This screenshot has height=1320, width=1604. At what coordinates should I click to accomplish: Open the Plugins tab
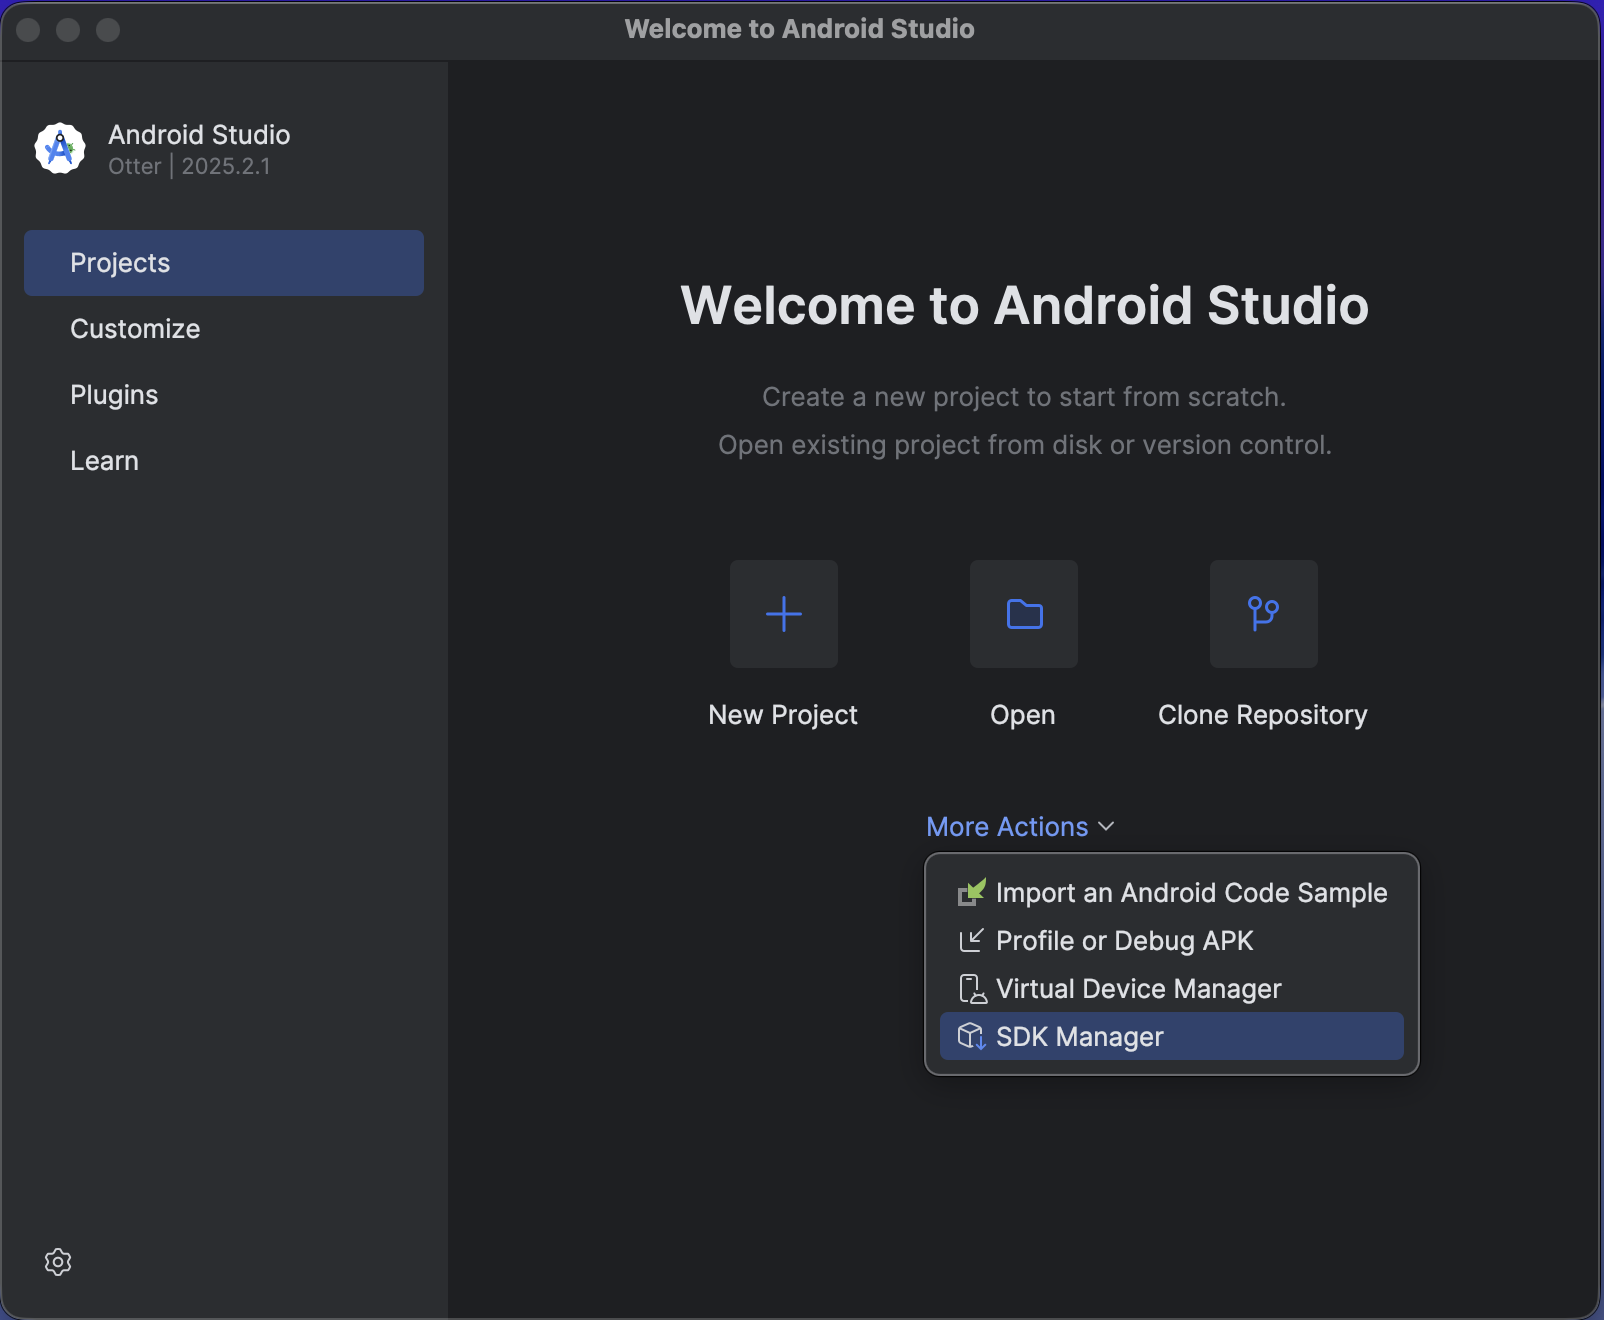click(x=224, y=395)
